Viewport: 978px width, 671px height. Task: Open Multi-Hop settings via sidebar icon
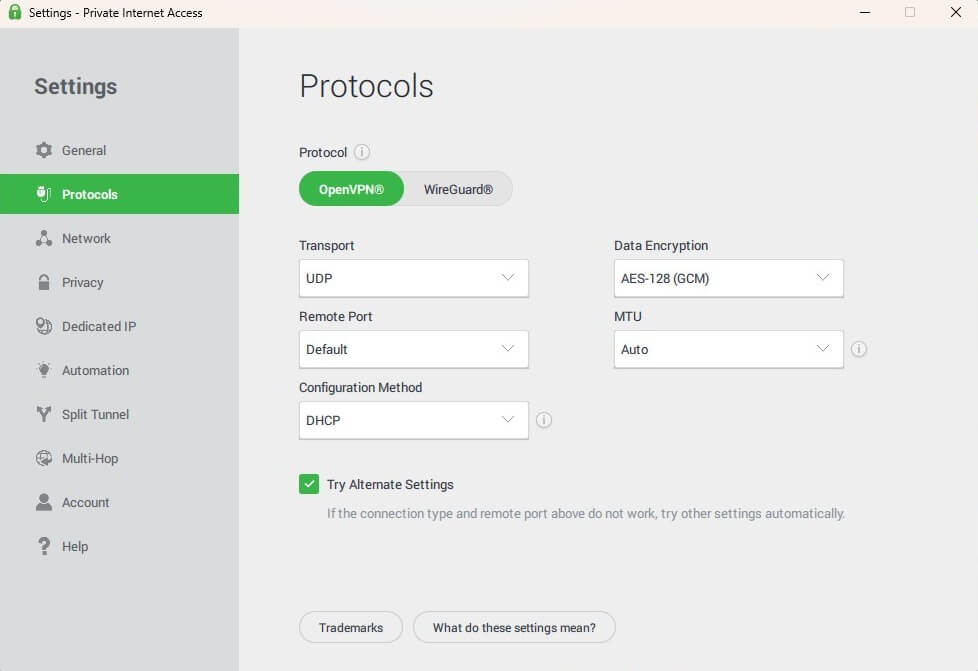tap(45, 458)
